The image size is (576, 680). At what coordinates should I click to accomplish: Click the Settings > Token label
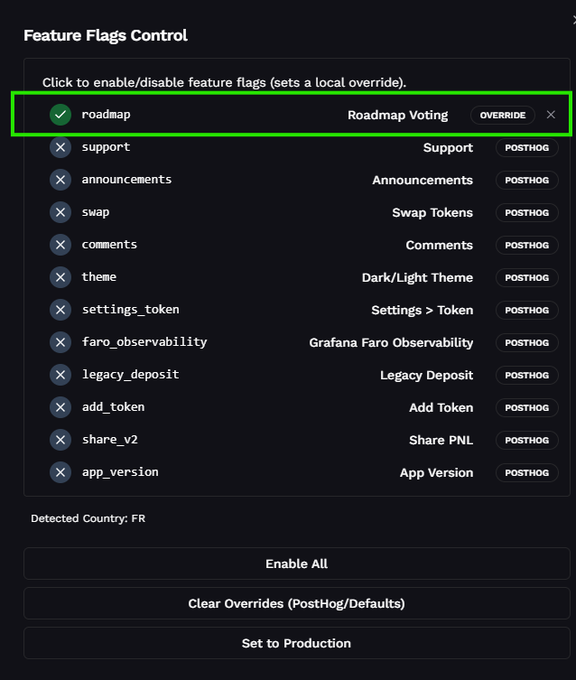422,311
